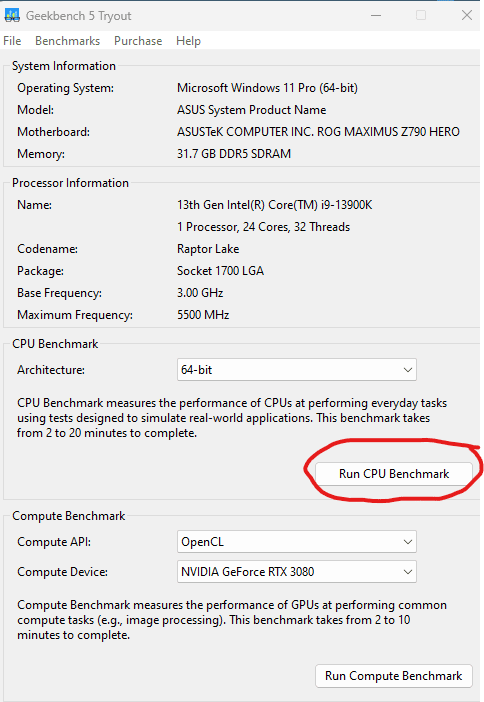Screen dimensions: 484x702
Task: Click the i9-13900K processor name text
Action: pos(274,205)
